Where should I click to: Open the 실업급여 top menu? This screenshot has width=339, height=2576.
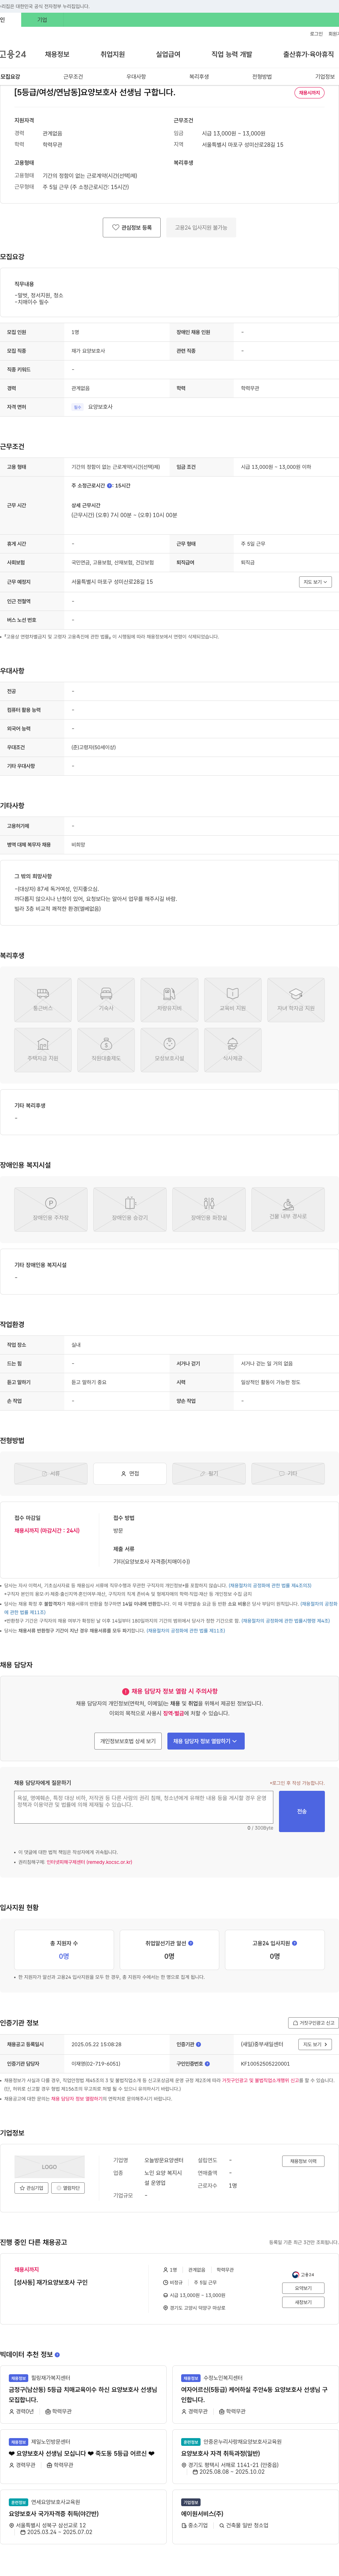(168, 54)
